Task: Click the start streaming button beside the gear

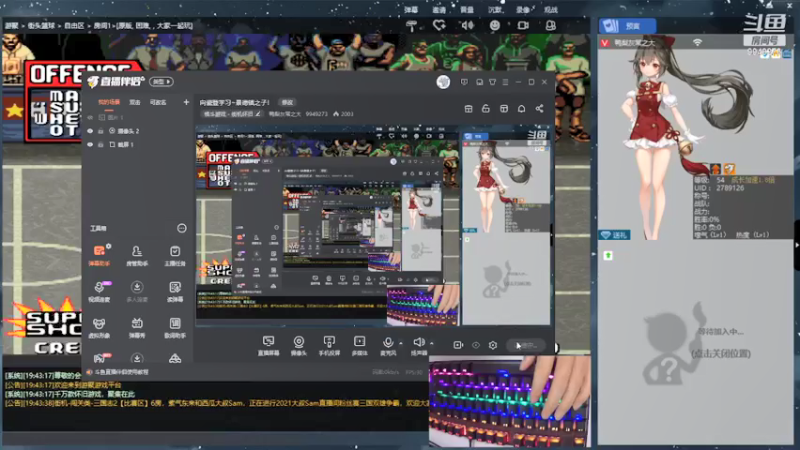Action: tap(527, 345)
